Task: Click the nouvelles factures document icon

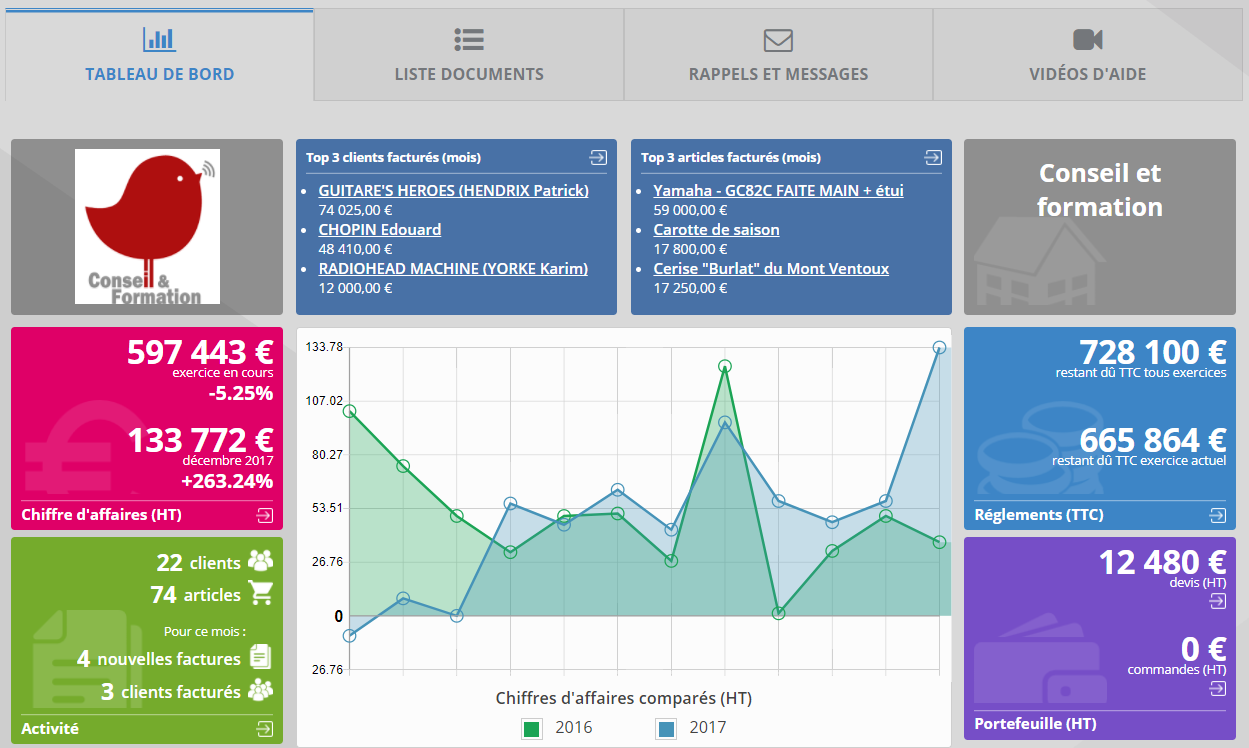Action: pos(260,657)
